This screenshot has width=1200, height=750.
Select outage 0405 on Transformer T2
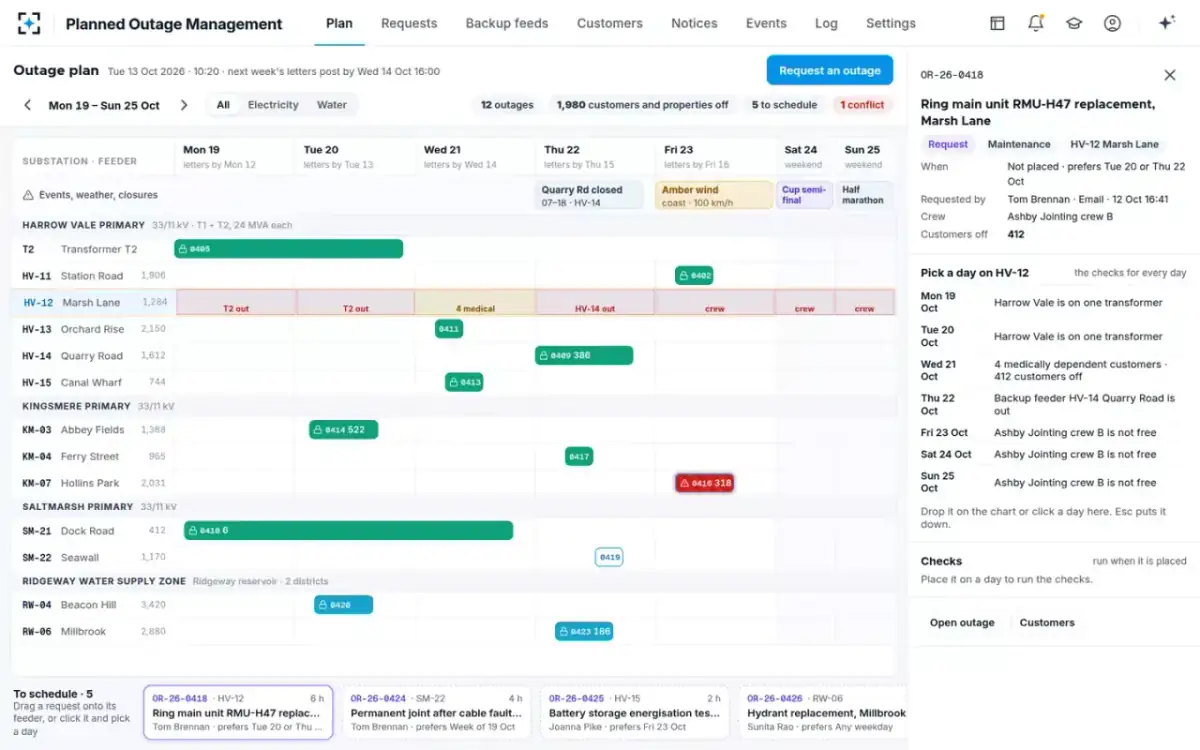[x=289, y=249]
